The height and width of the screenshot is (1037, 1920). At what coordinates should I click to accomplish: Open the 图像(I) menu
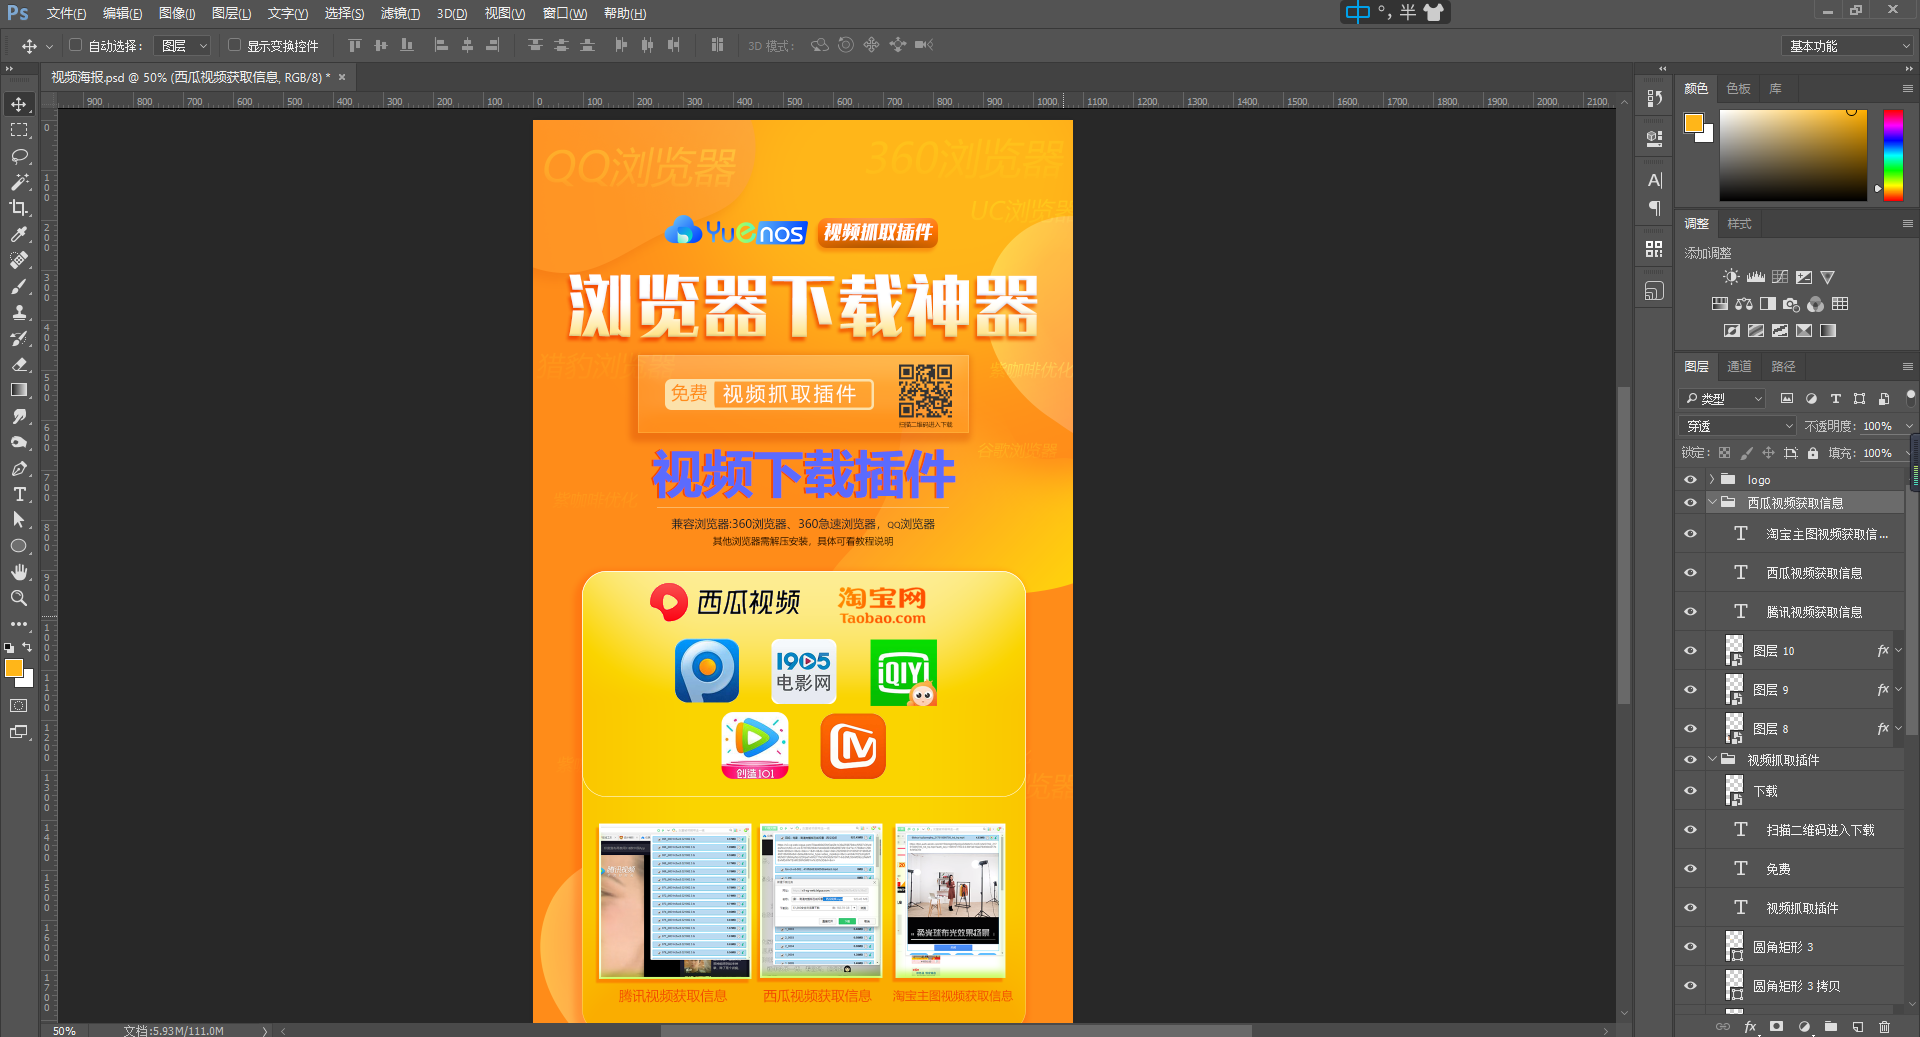coord(177,14)
